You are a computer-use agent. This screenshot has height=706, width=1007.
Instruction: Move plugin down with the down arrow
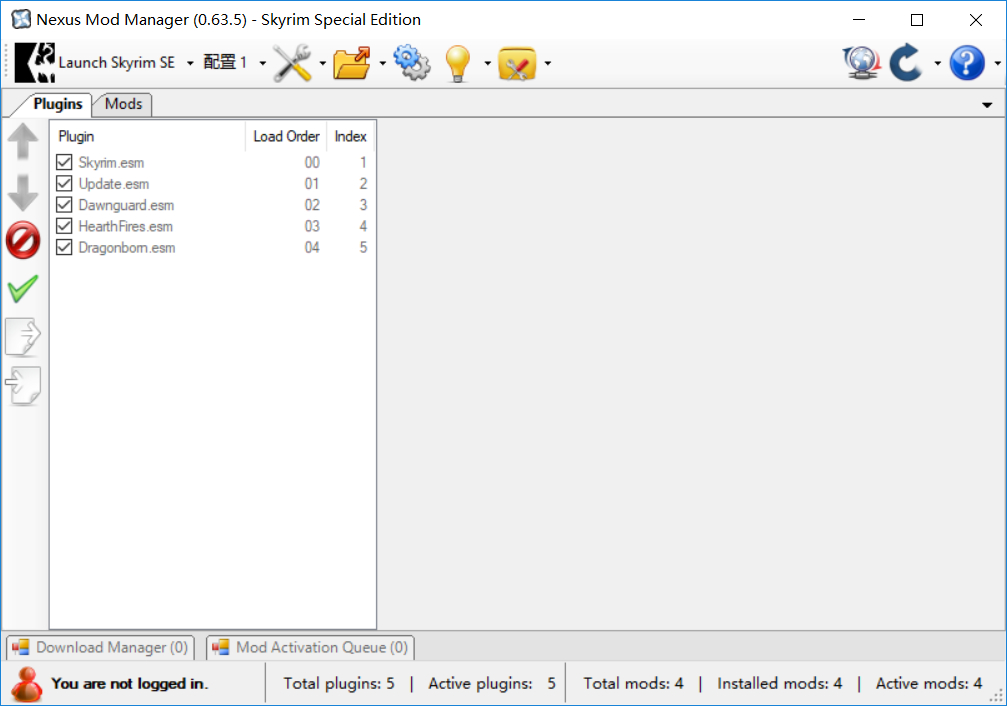[23, 193]
